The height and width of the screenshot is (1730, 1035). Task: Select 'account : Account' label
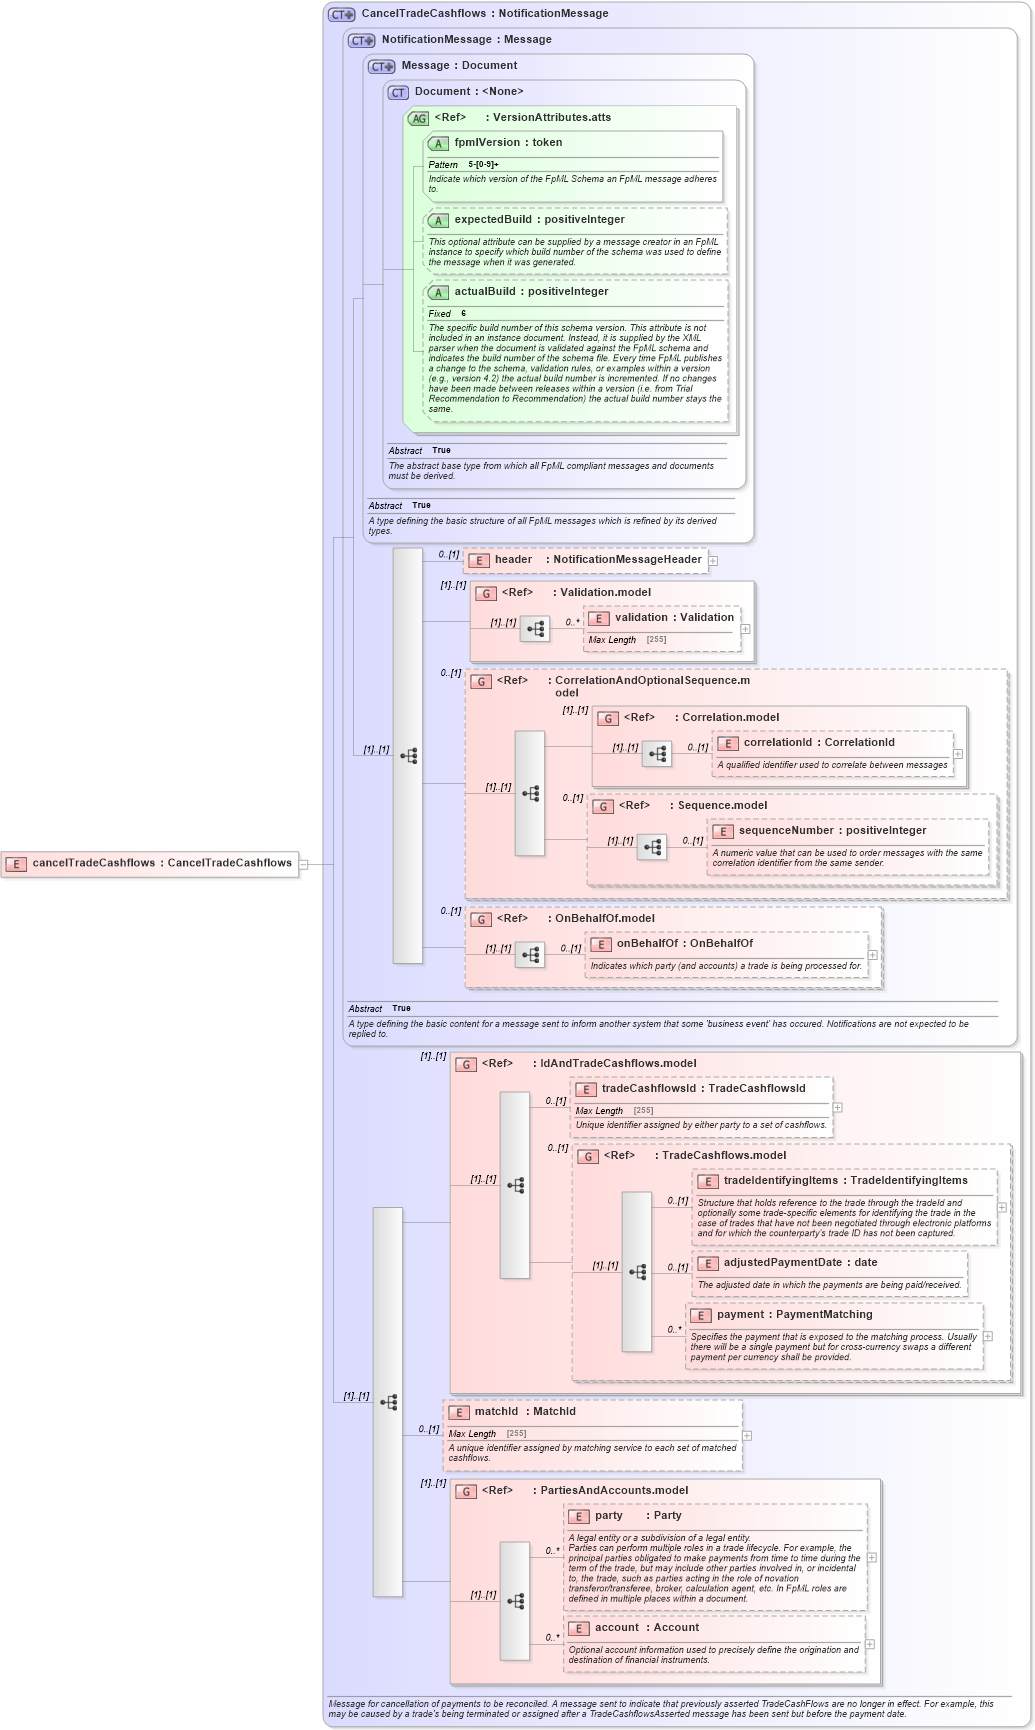[646, 1628]
